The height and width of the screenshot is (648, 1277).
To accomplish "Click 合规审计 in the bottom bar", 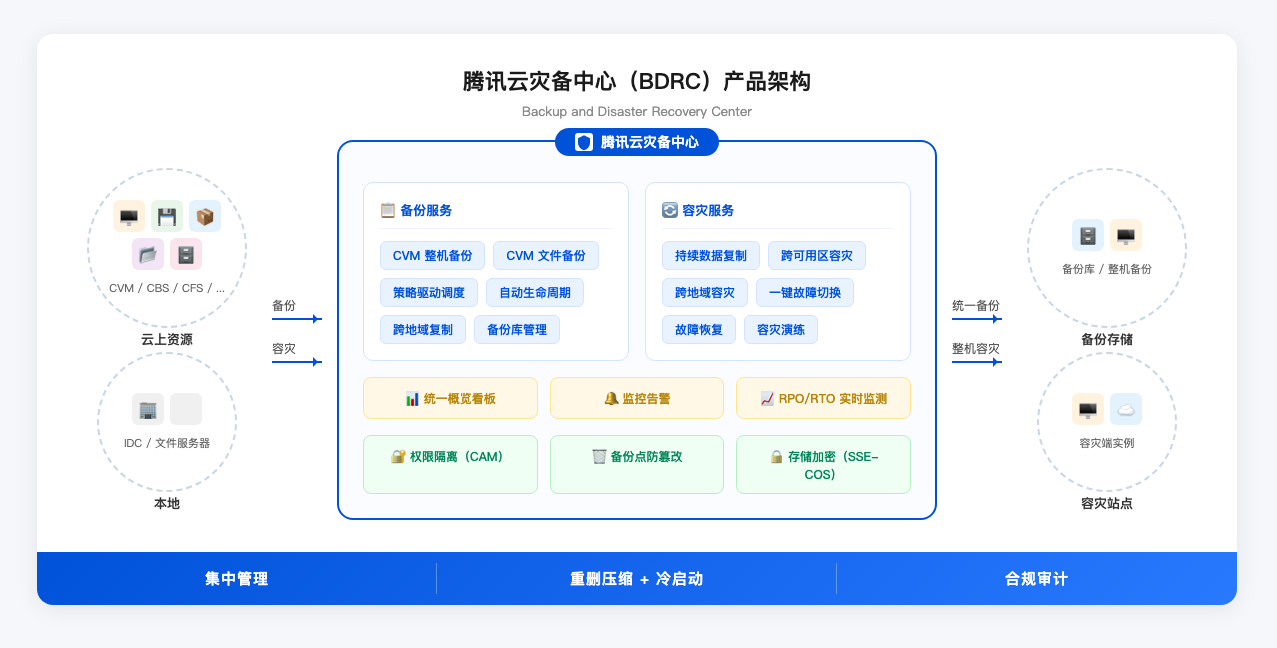I will (x=1037, y=578).
